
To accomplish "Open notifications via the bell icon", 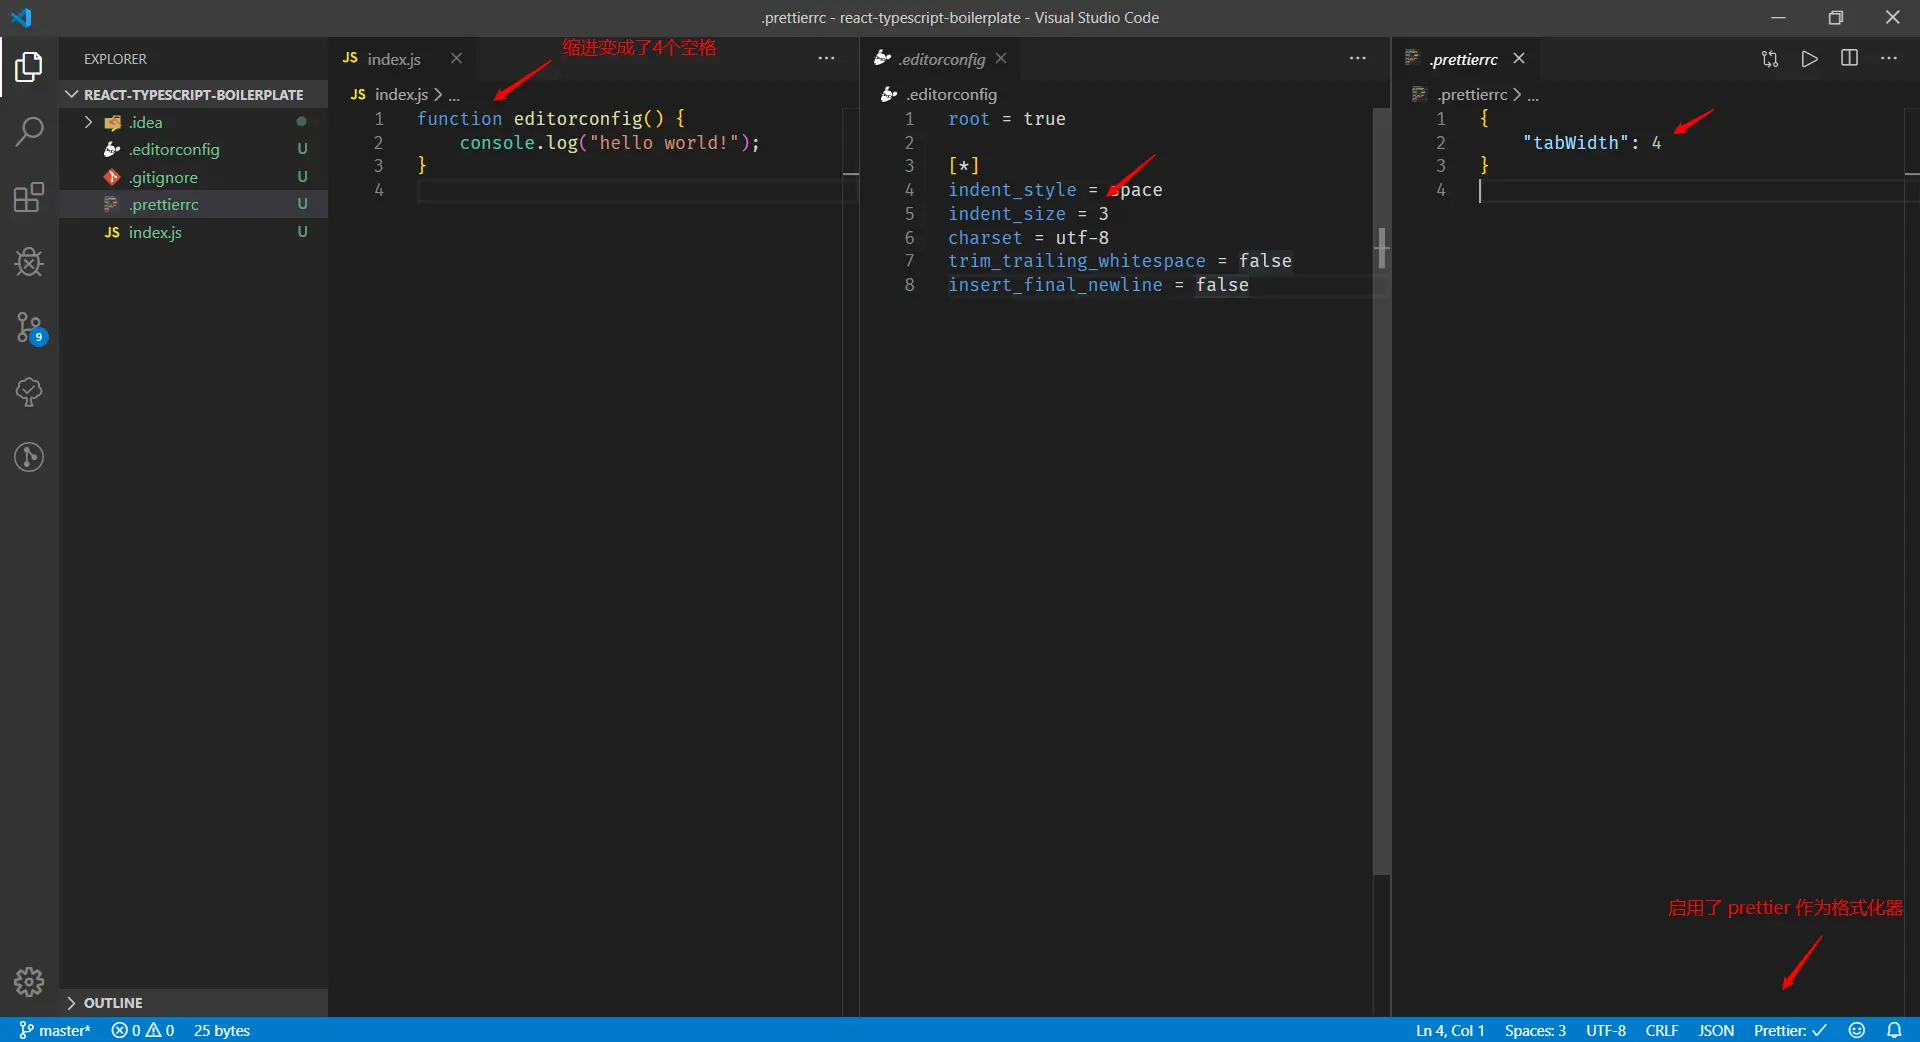I will [x=1896, y=1030].
